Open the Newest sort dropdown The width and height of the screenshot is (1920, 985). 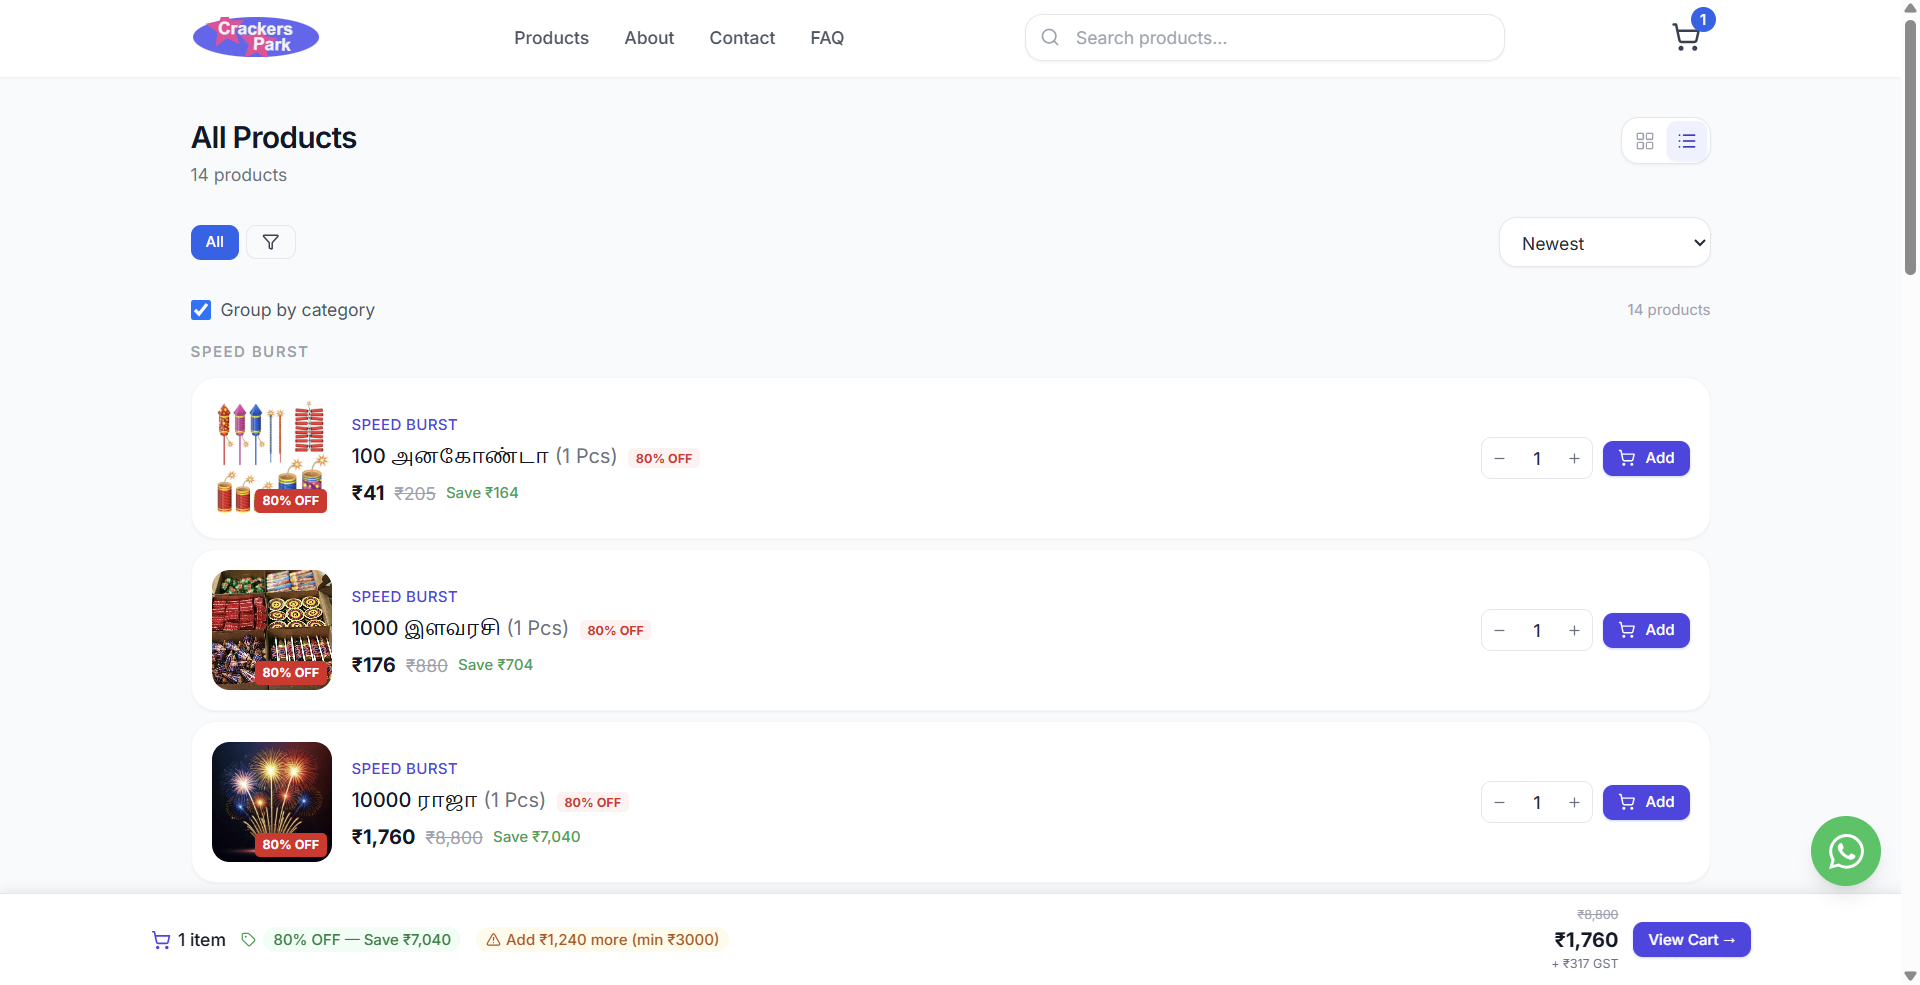[1604, 243]
